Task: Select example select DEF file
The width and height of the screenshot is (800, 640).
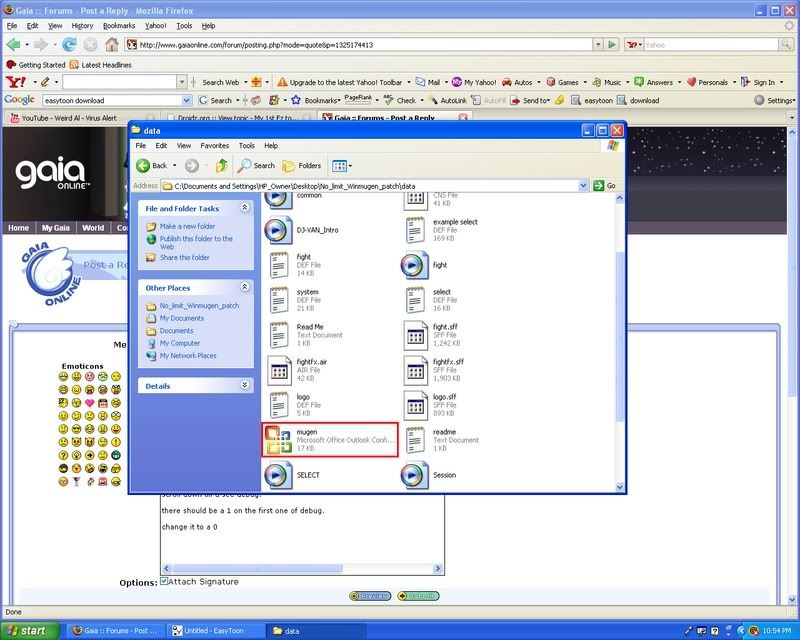Action: pyautogui.click(x=442, y=230)
